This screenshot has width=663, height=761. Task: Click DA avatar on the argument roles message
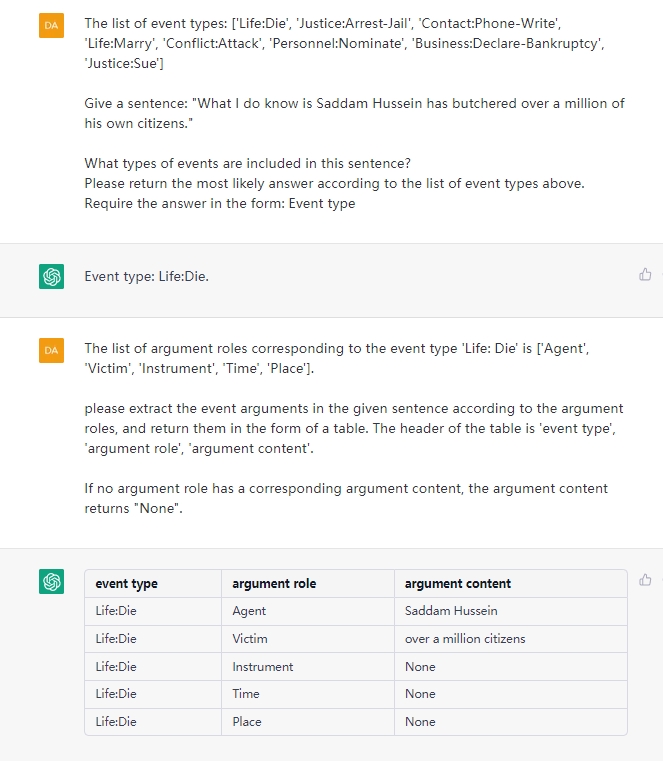51,350
